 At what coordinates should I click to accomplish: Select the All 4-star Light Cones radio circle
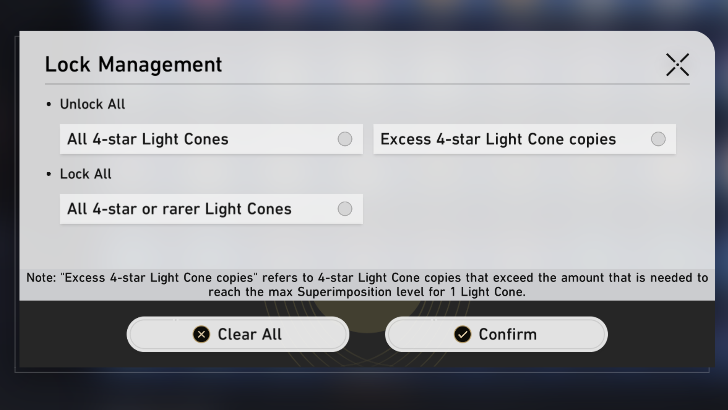click(345, 139)
